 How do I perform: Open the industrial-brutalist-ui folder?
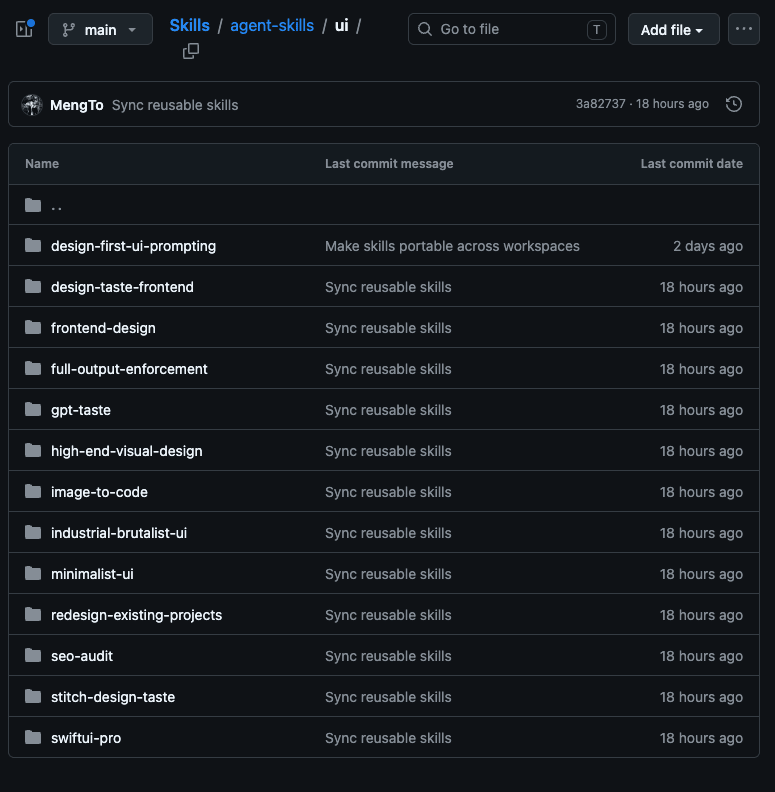click(119, 533)
